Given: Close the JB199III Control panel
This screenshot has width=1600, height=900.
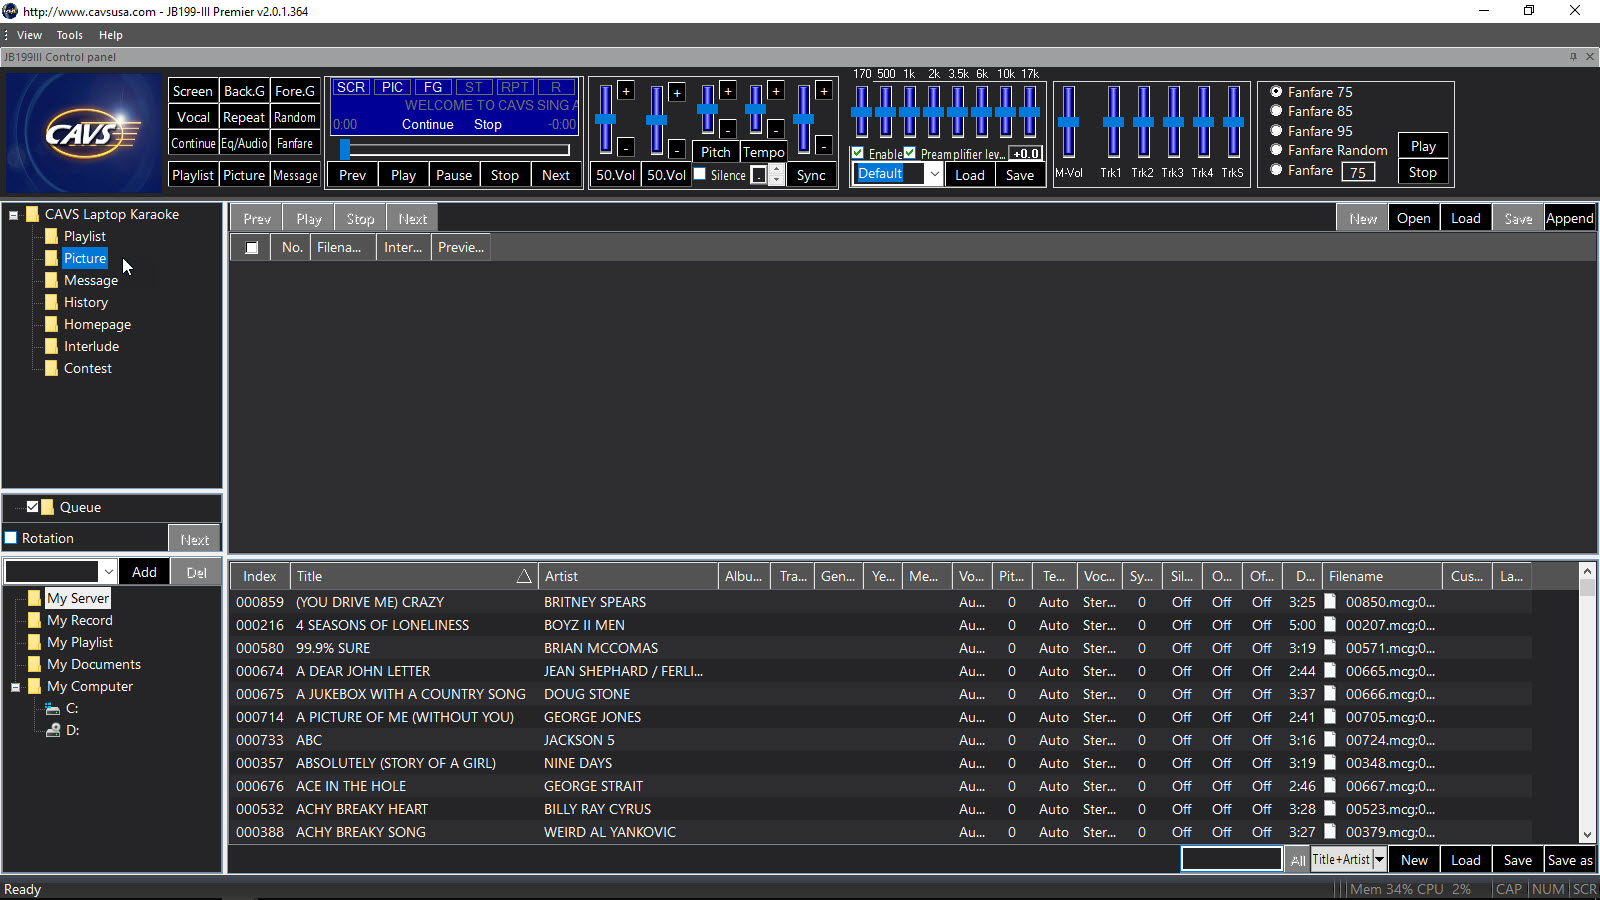Looking at the screenshot, I should 1590,57.
